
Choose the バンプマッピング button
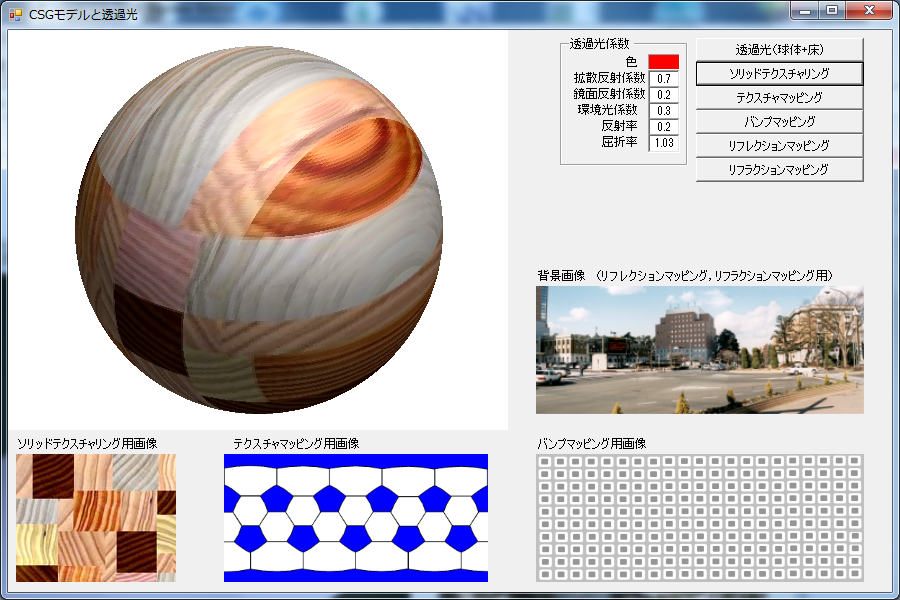click(779, 122)
